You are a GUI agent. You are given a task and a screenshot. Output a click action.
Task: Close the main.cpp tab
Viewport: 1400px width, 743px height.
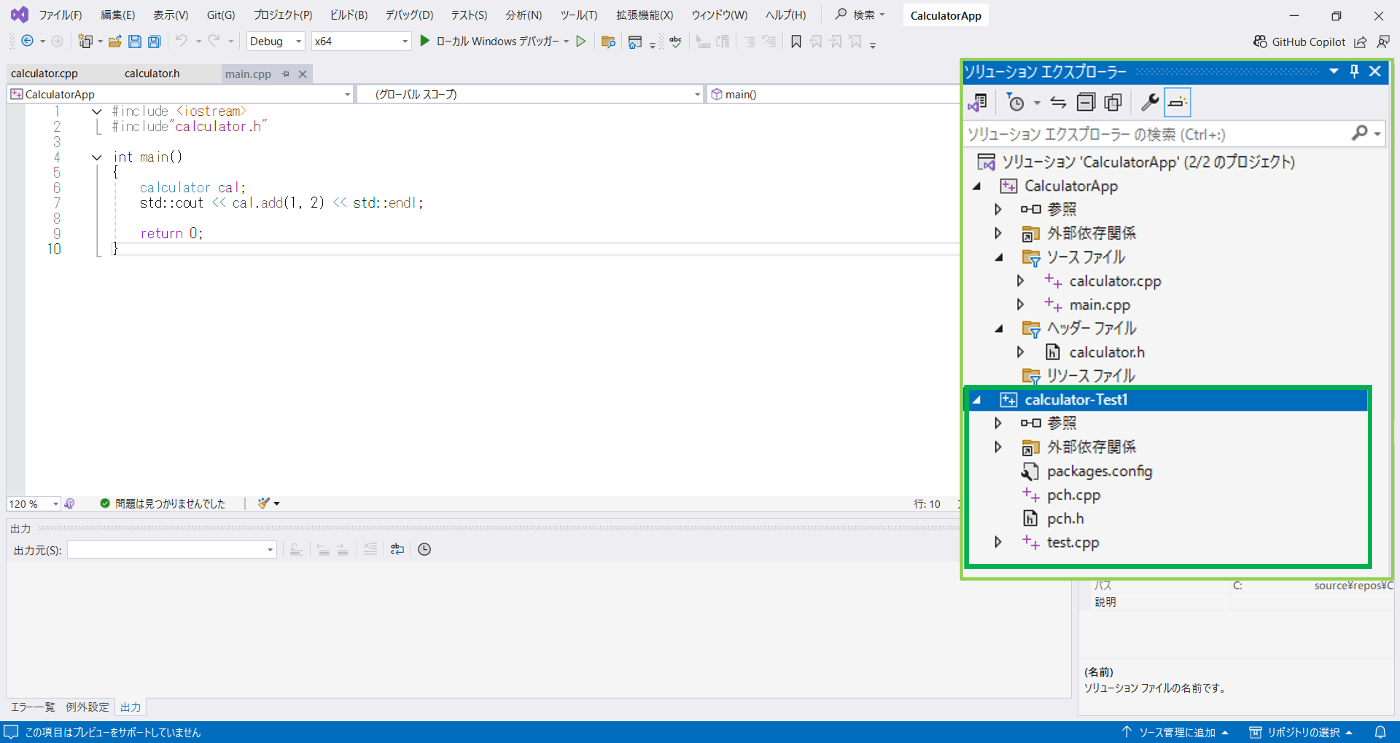pos(303,74)
